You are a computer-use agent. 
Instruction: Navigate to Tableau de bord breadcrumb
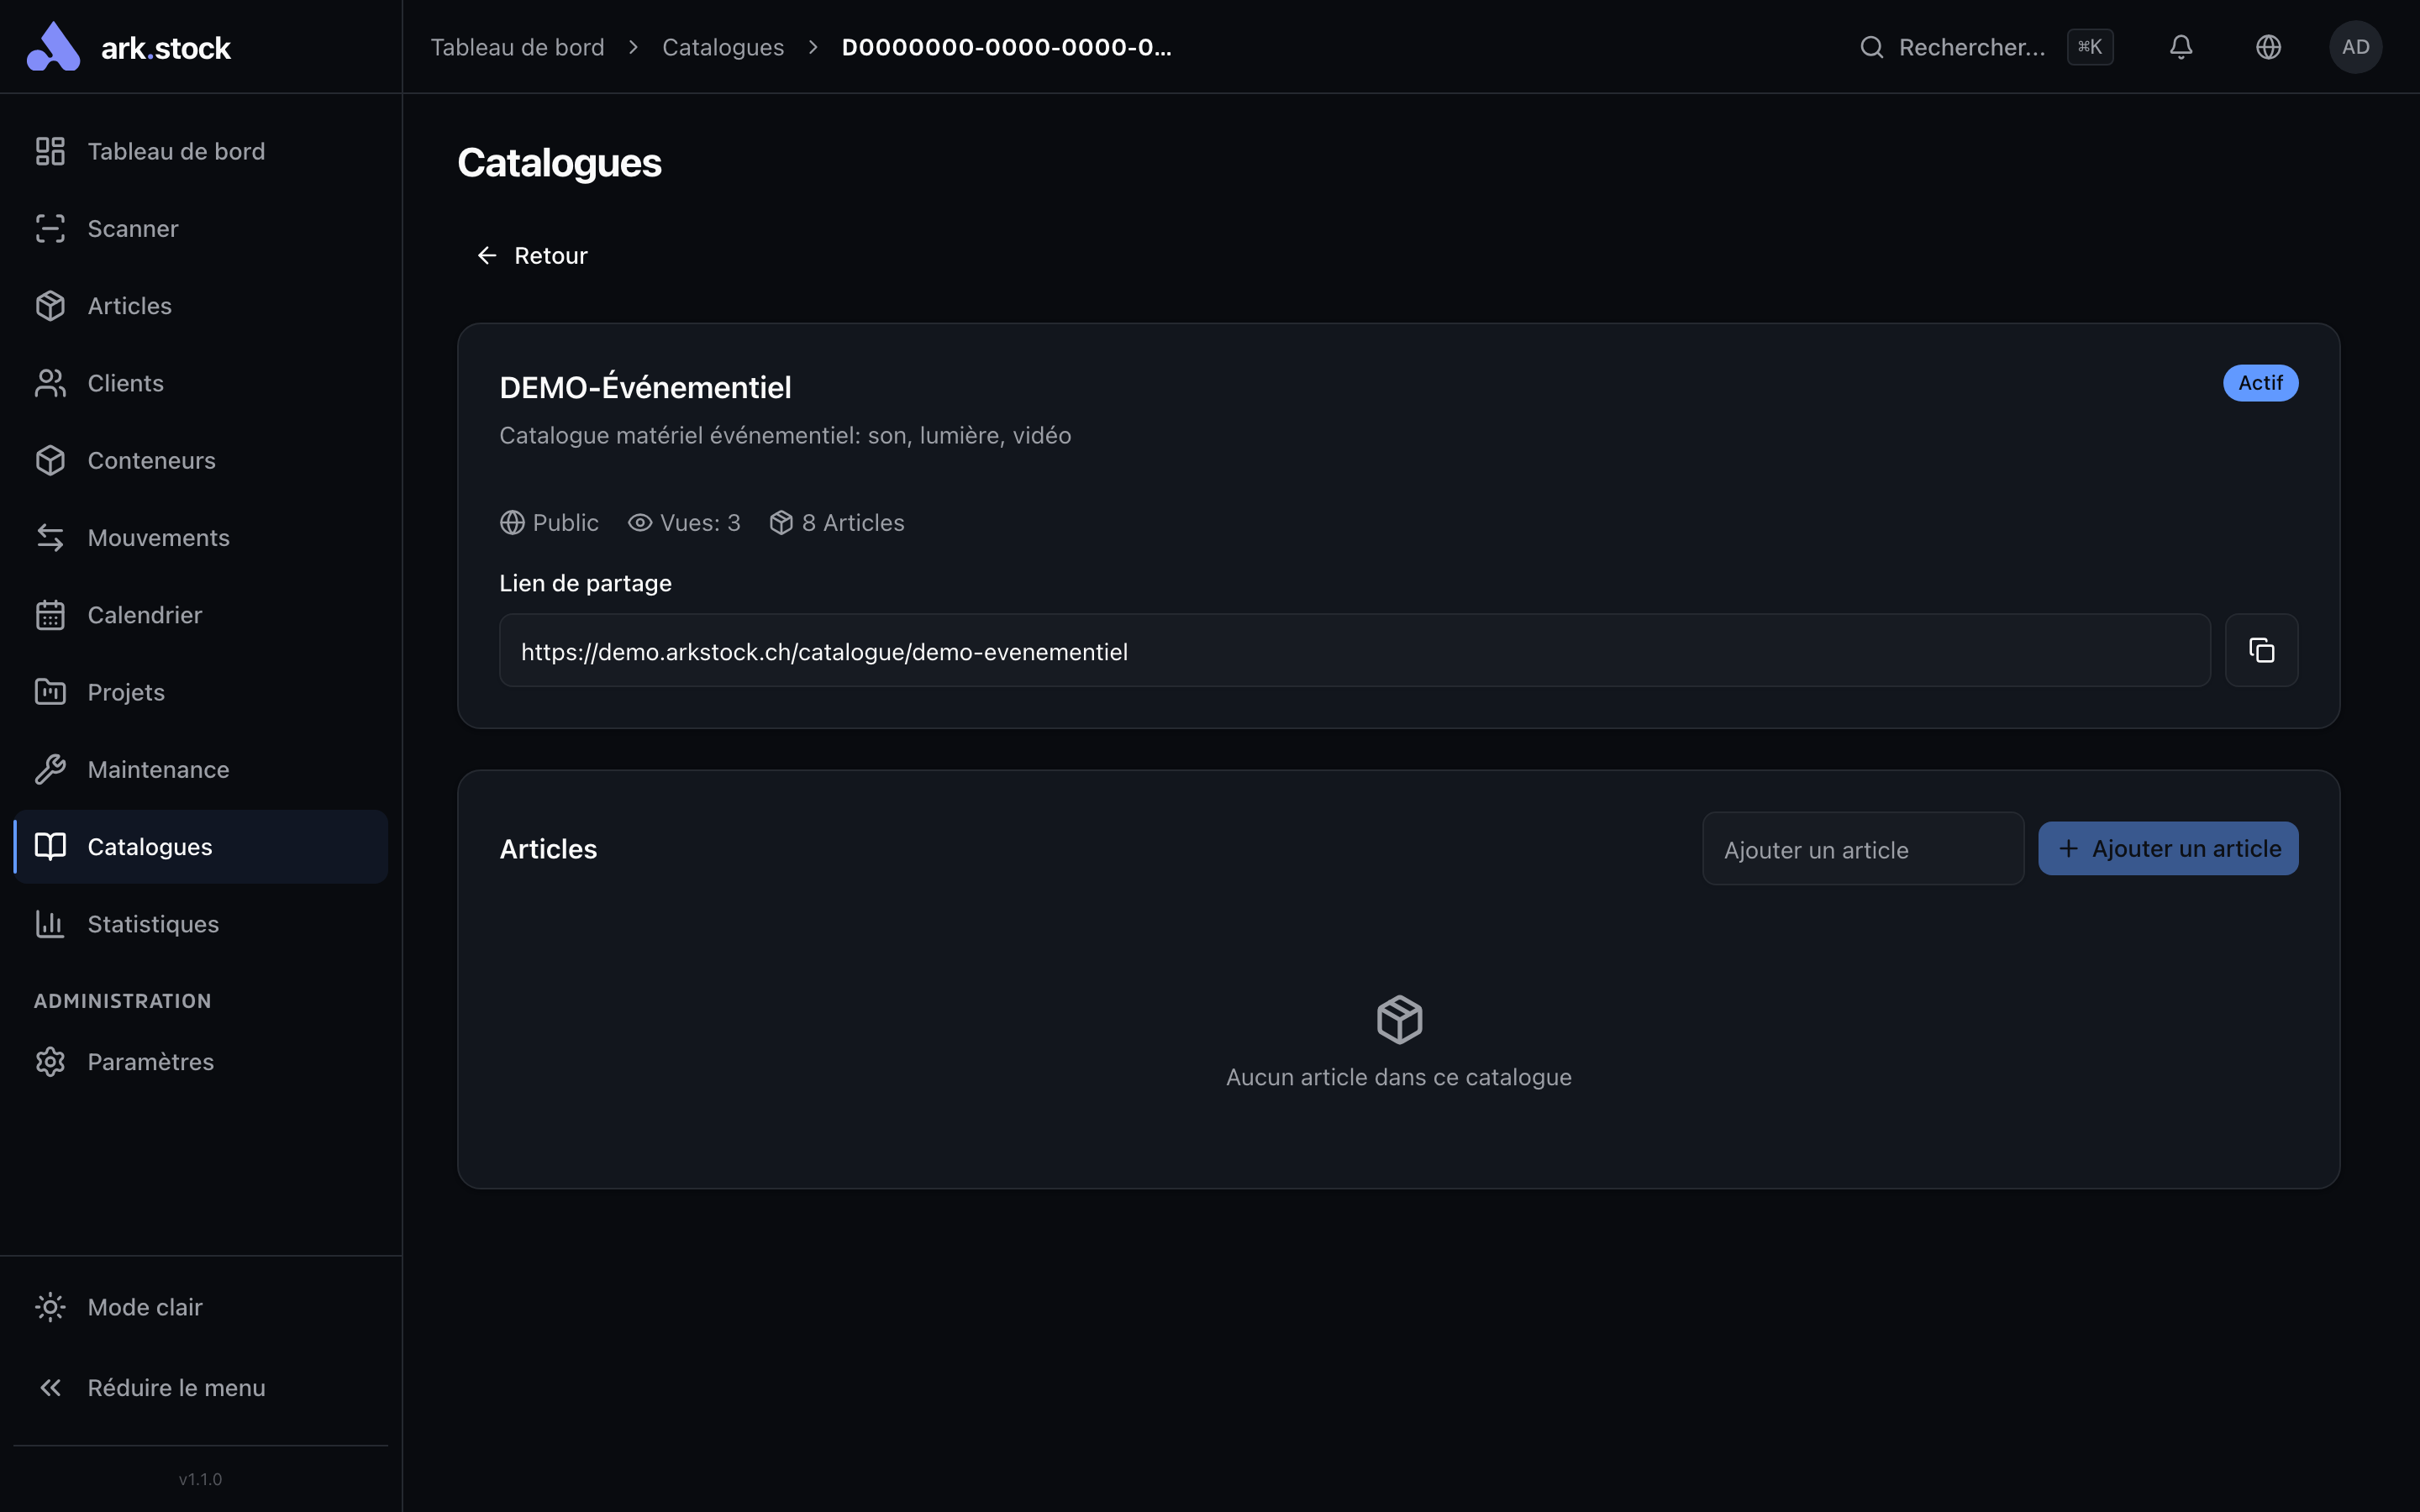tap(517, 47)
